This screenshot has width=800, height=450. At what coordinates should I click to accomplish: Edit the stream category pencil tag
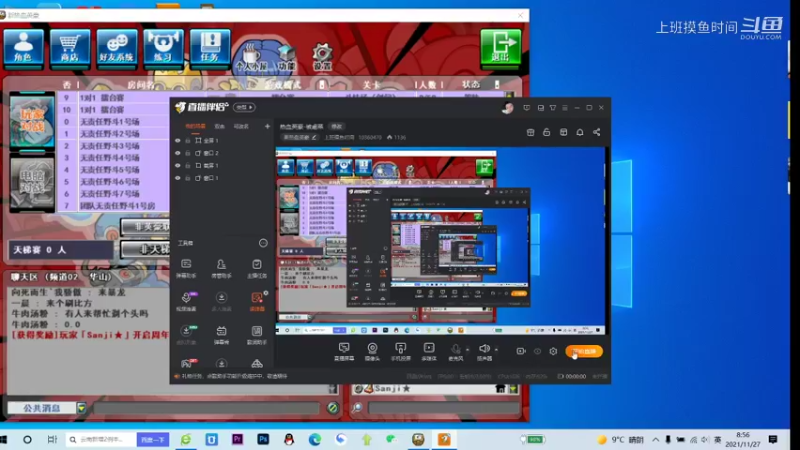300,137
